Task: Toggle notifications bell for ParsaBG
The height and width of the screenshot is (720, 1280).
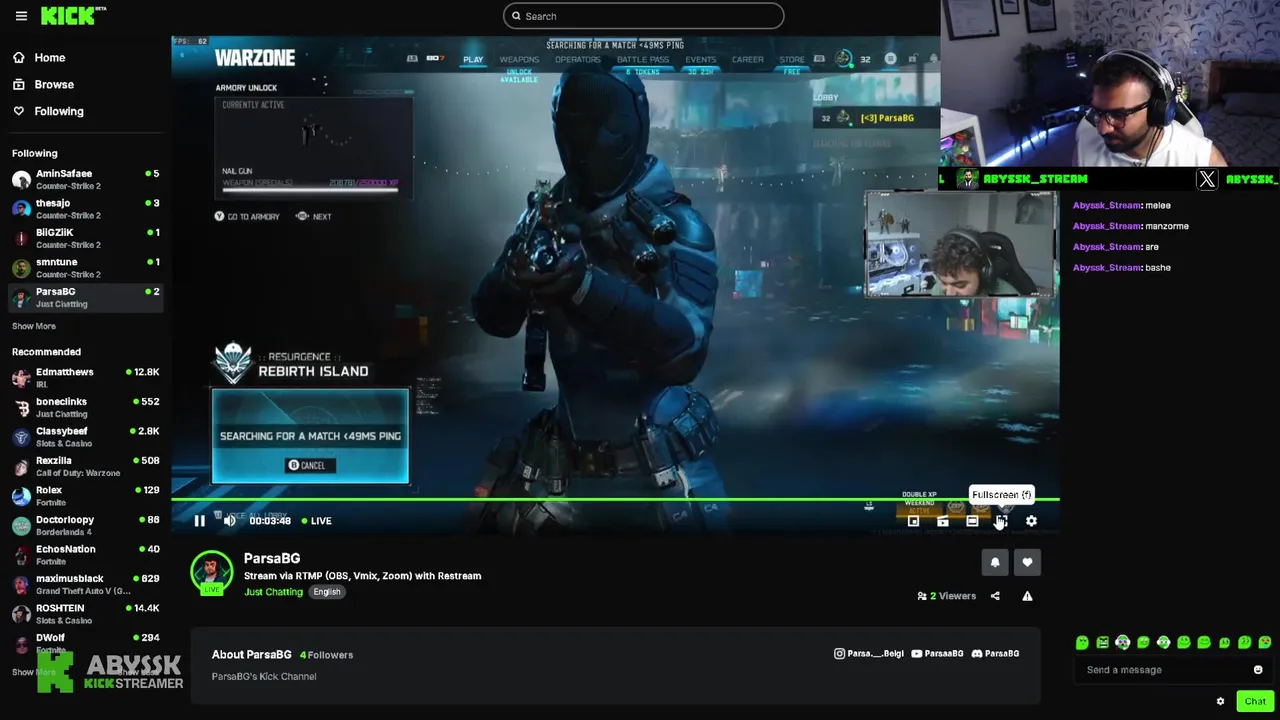Action: click(995, 563)
